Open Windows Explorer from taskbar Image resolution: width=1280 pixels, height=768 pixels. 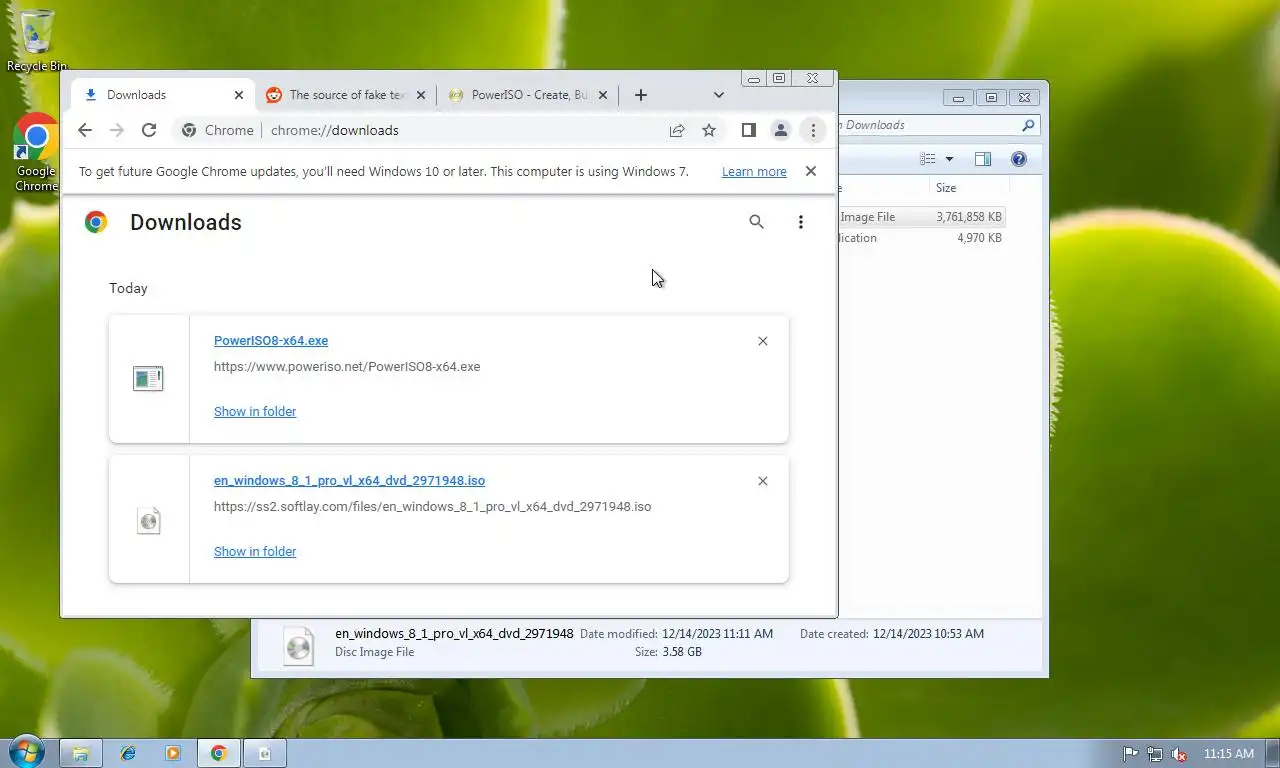pos(81,753)
